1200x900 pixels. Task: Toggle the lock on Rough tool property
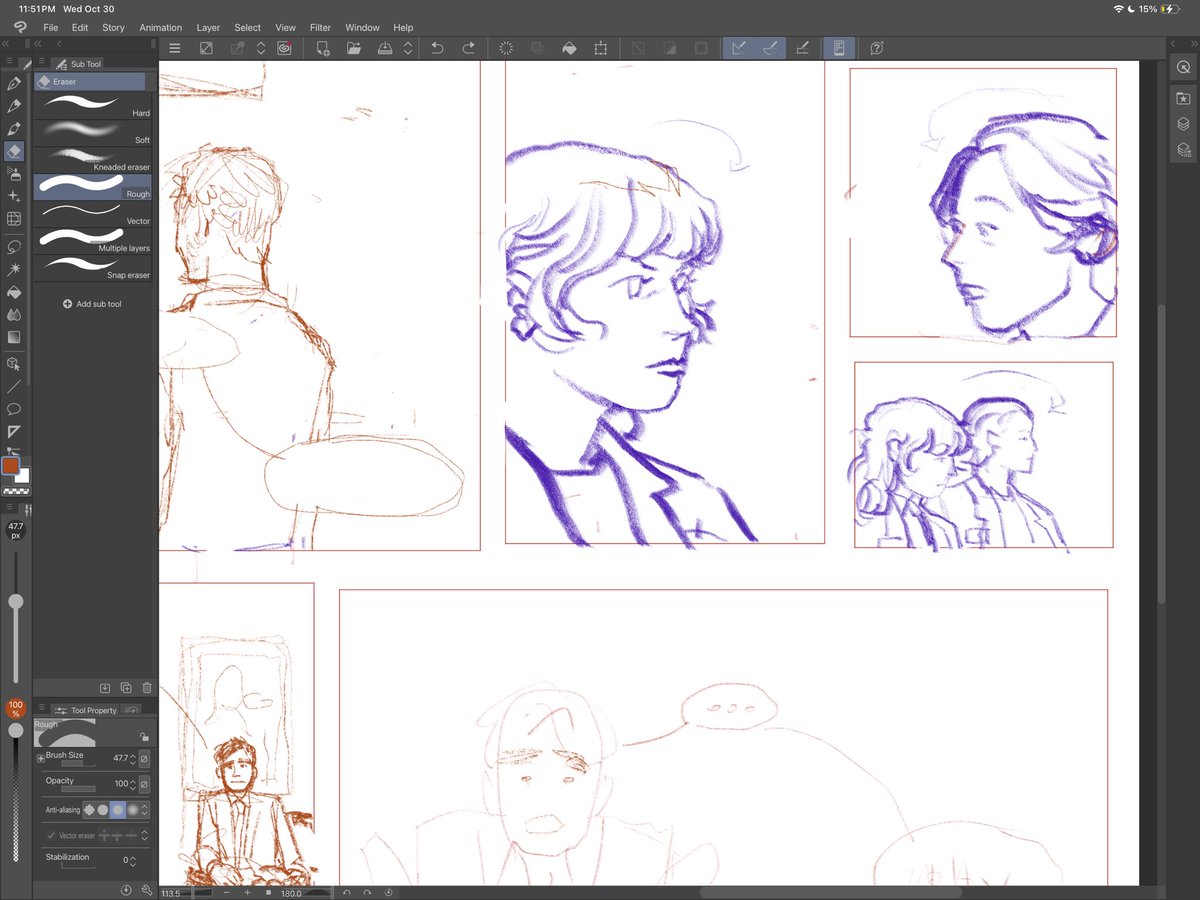pos(145,736)
